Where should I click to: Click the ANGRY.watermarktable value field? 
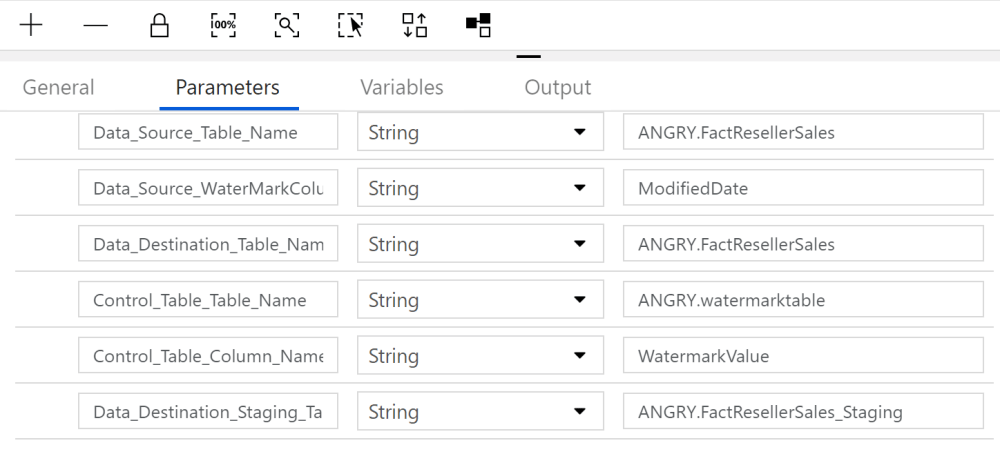pyautogui.click(x=802, y=300)
